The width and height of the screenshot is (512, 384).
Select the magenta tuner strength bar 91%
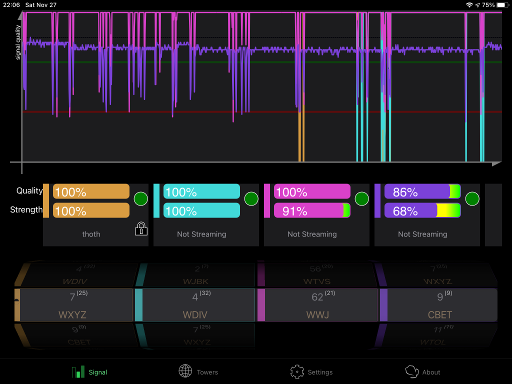click(x=312, y=211)
